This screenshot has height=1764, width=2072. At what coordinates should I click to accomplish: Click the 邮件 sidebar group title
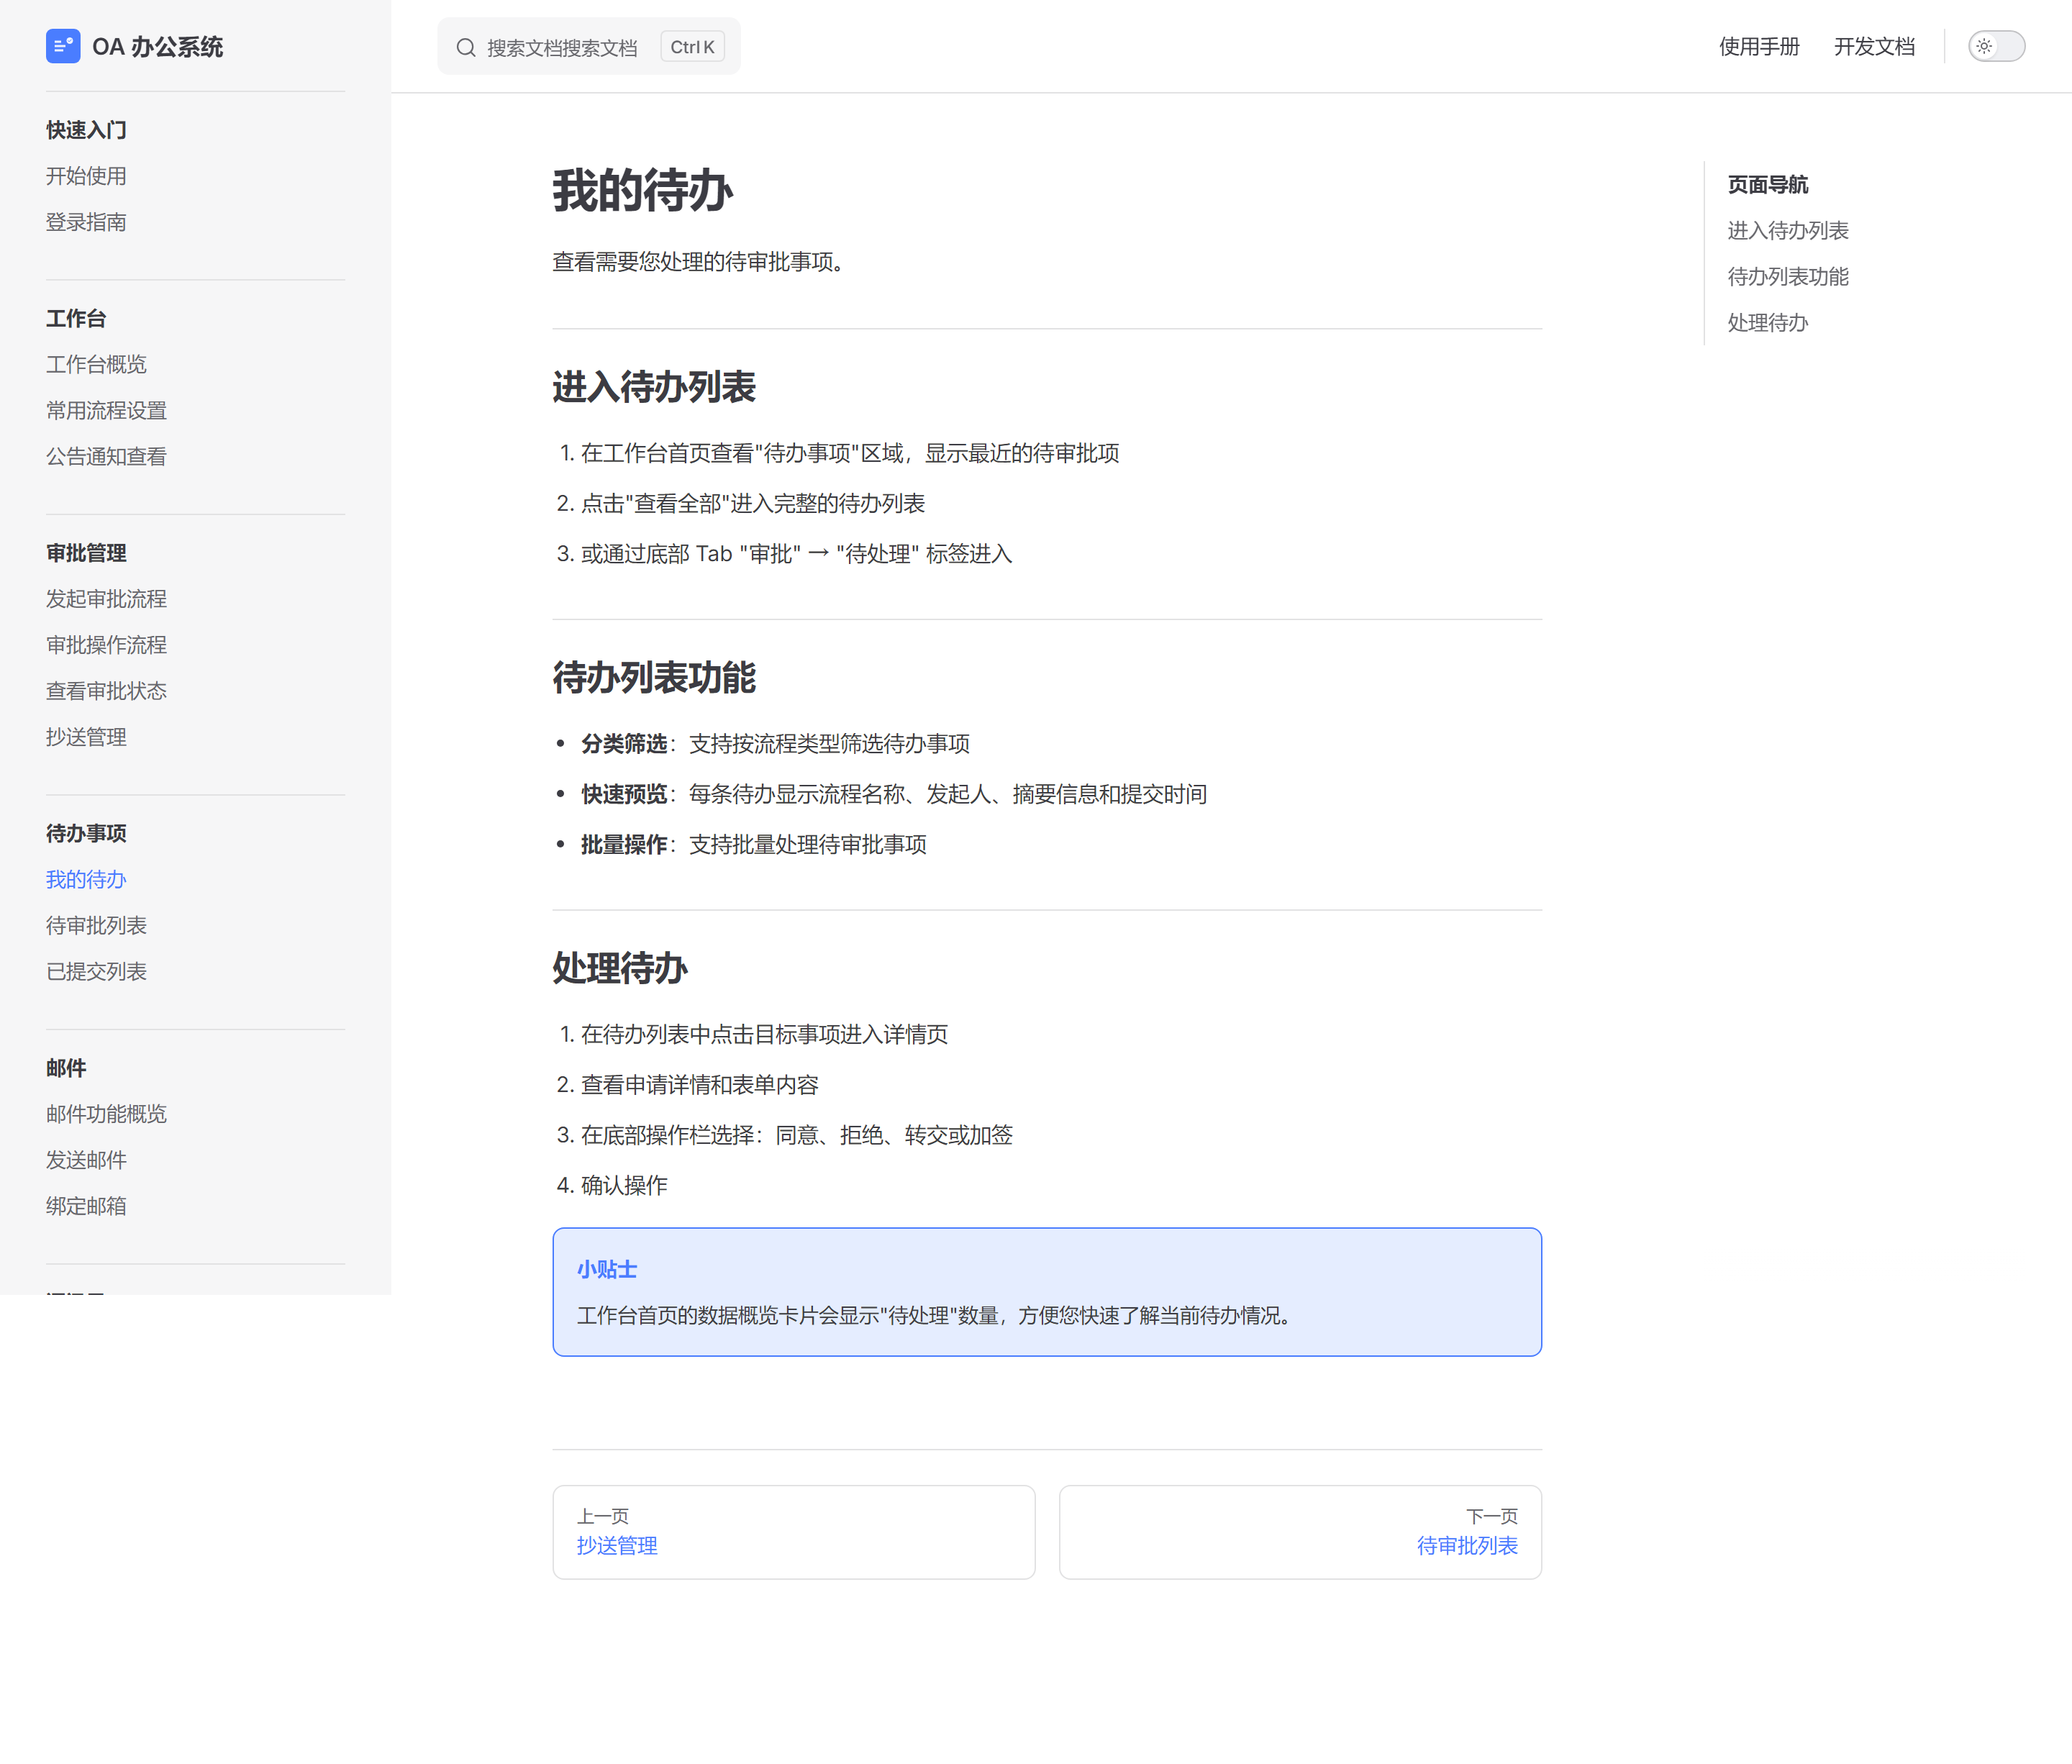(66, 1068)
